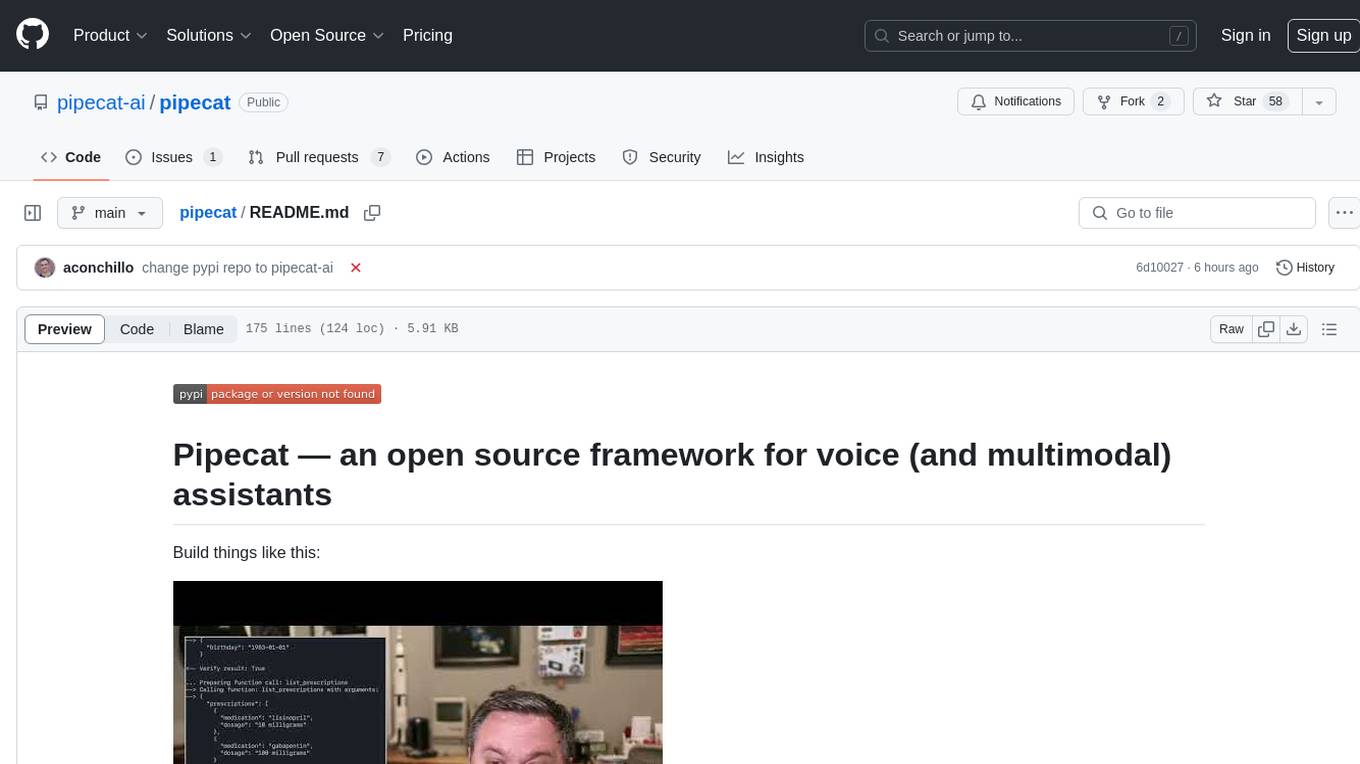
Task: Open the change pypi repo commit message
Action: (x=238, y=268)
